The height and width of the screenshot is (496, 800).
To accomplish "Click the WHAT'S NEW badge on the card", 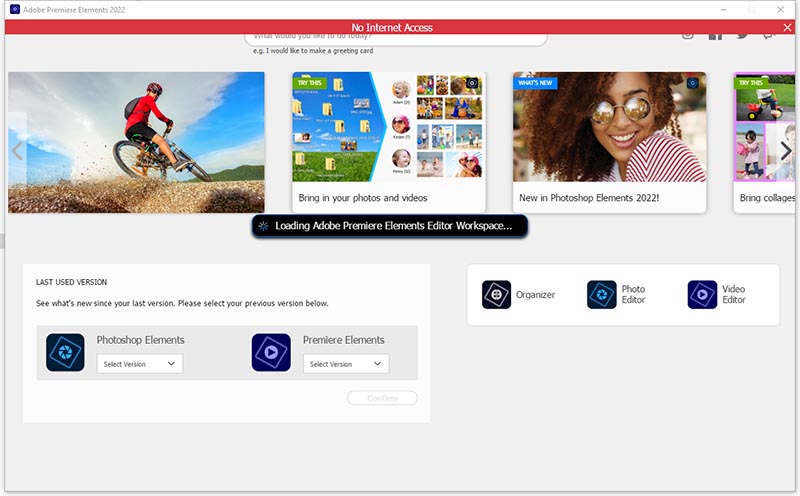I will [x=535, y=83].
